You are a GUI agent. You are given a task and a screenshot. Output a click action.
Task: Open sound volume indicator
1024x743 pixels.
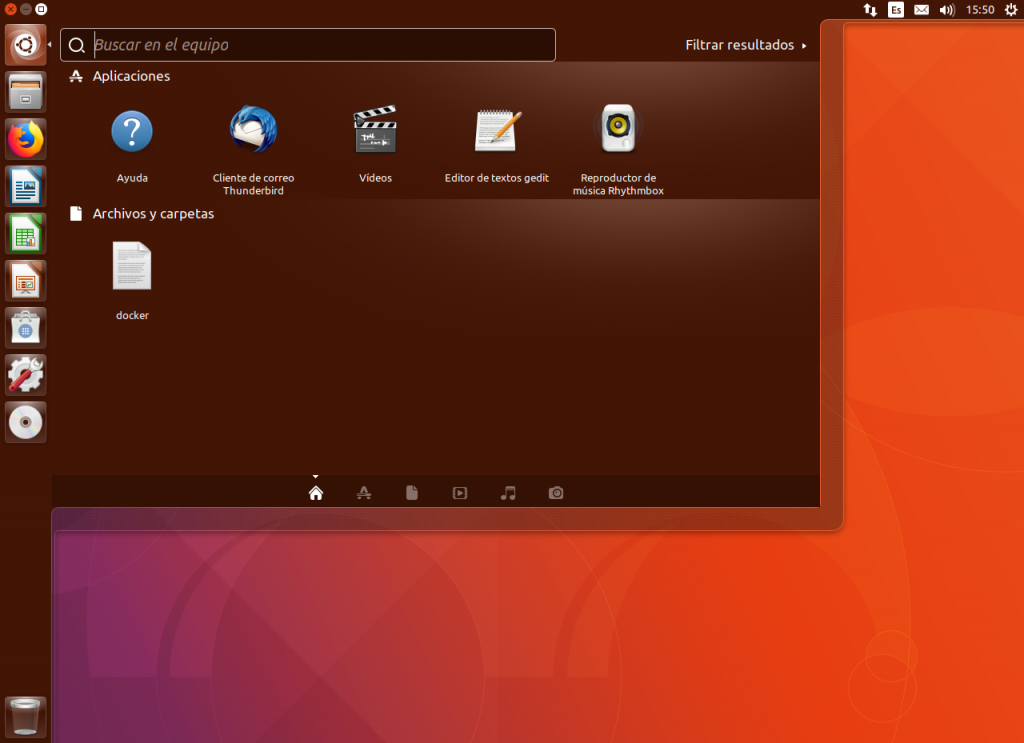point(947,10)
